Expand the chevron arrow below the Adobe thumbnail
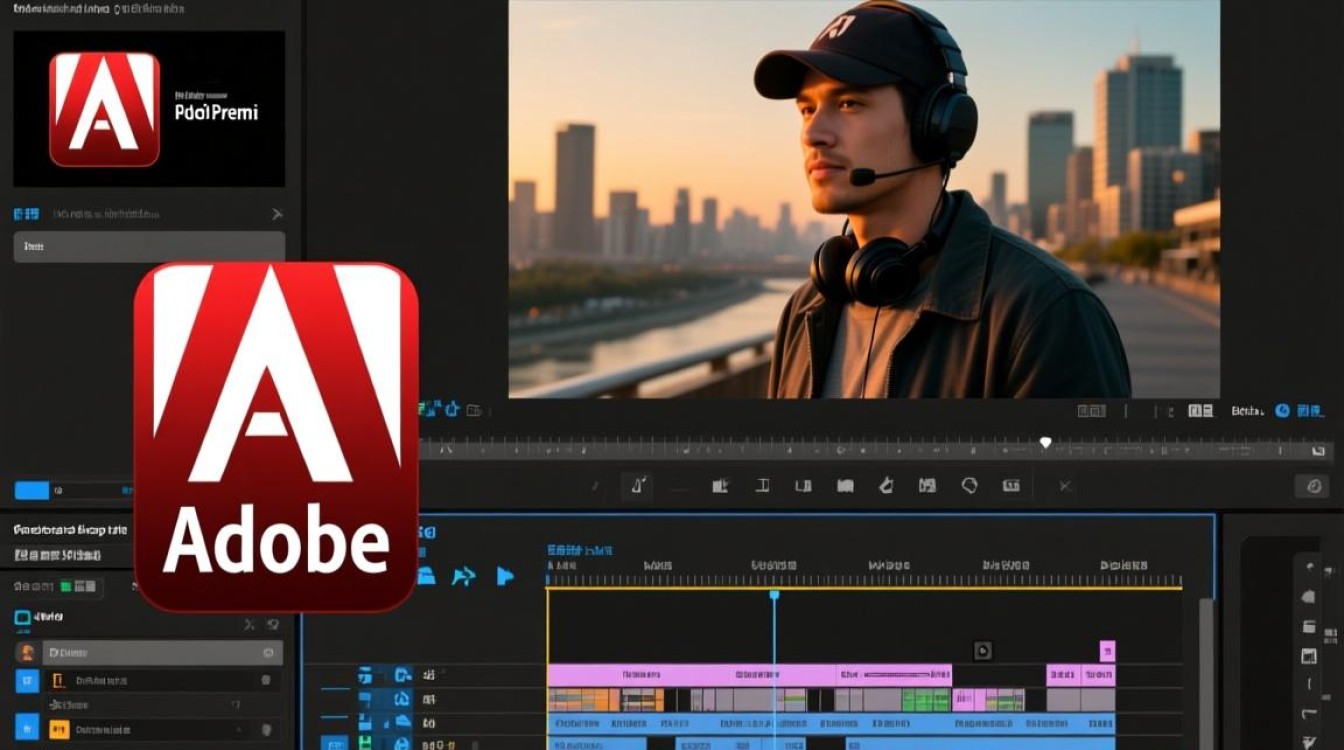1344x750 pixels. pos(277,214)
